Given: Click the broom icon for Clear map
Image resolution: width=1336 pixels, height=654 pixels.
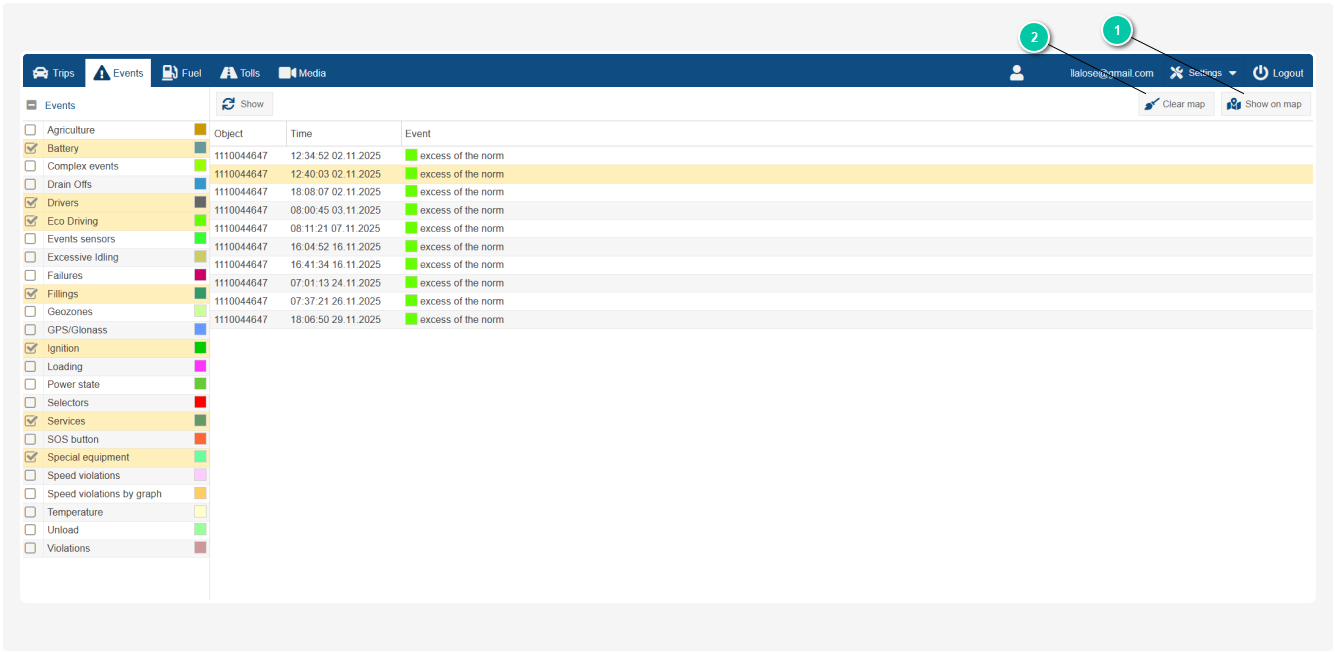Looking at the screenshot, I should [x=1152, y=104].
